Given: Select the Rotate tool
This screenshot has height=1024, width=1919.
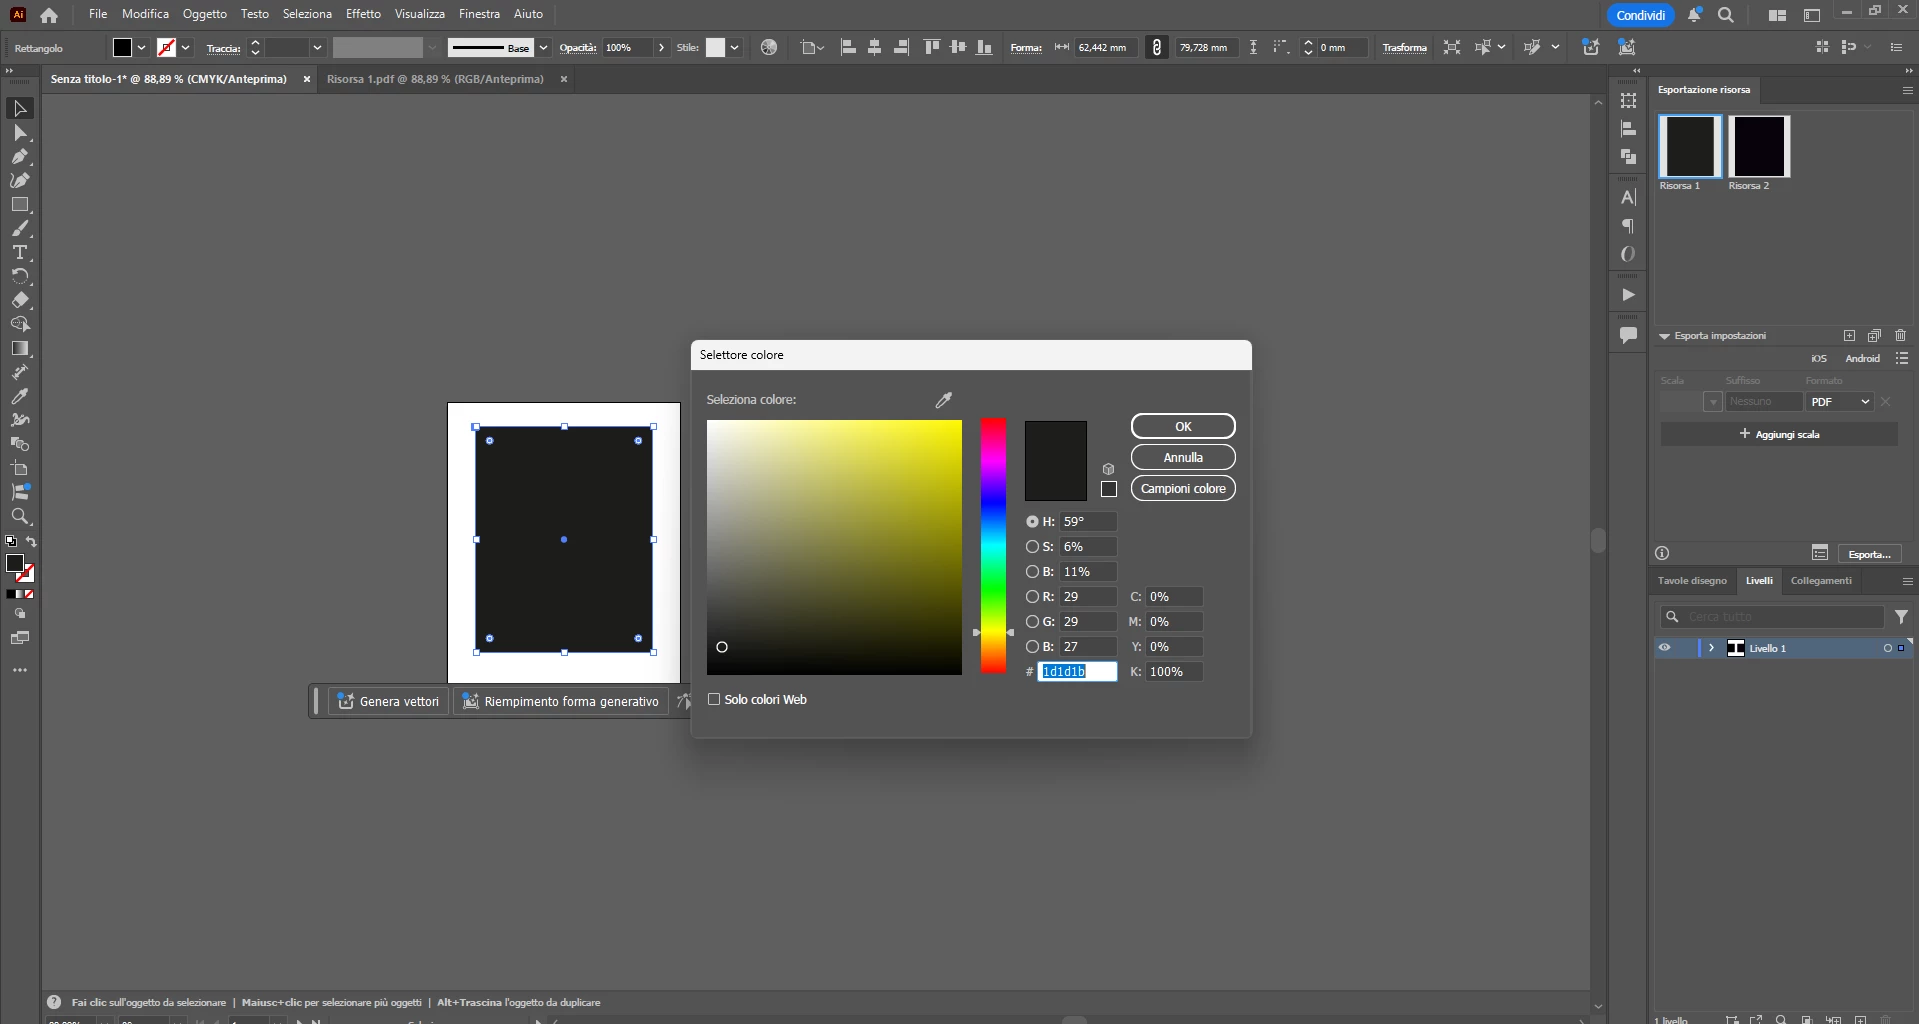Looking at the screenshot, I should click(20, 276).
